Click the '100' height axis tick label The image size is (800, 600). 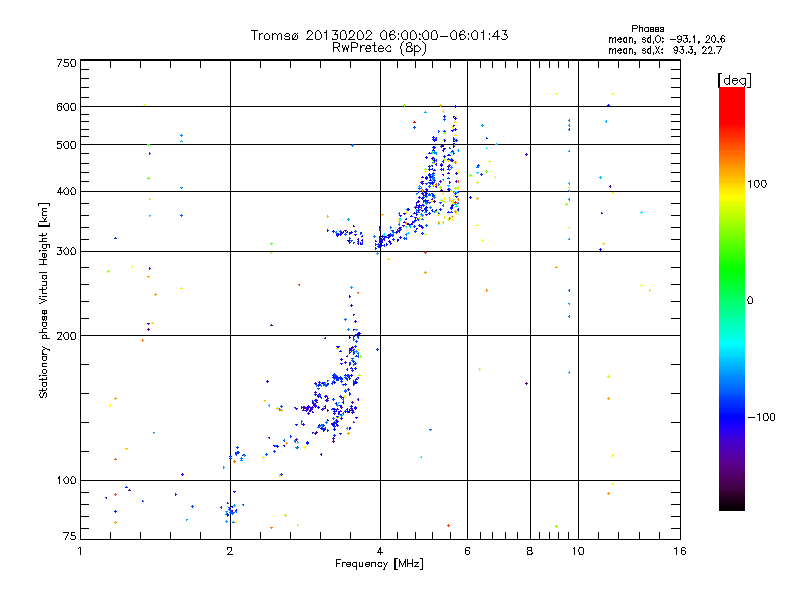[66, 481]
